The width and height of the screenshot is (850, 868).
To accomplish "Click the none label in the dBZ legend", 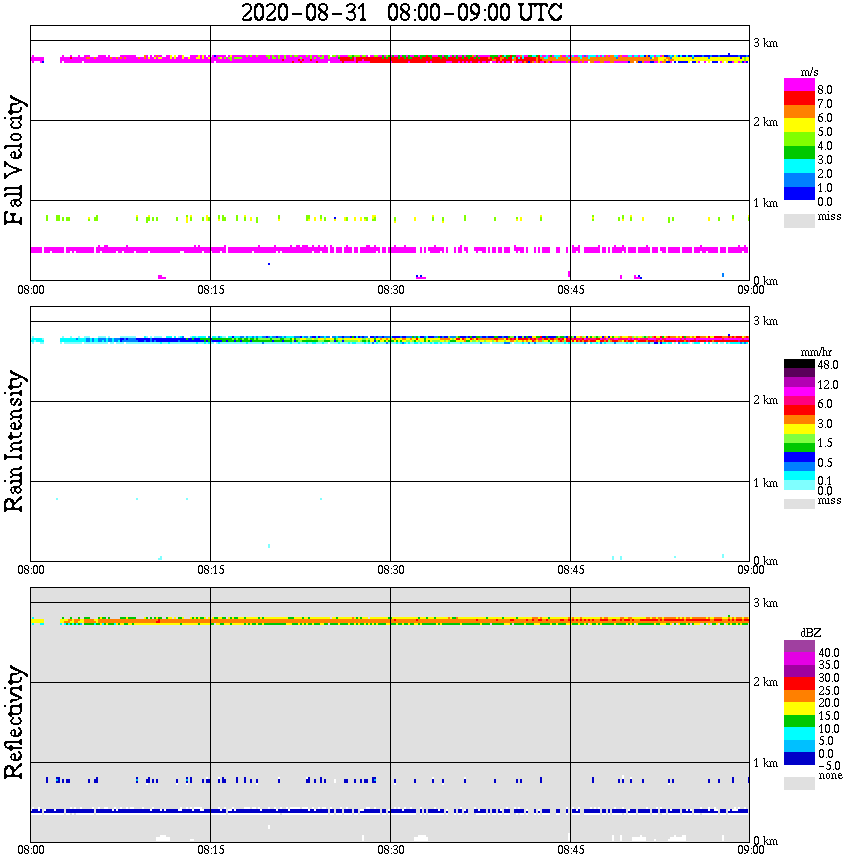I will click(830, 776).
